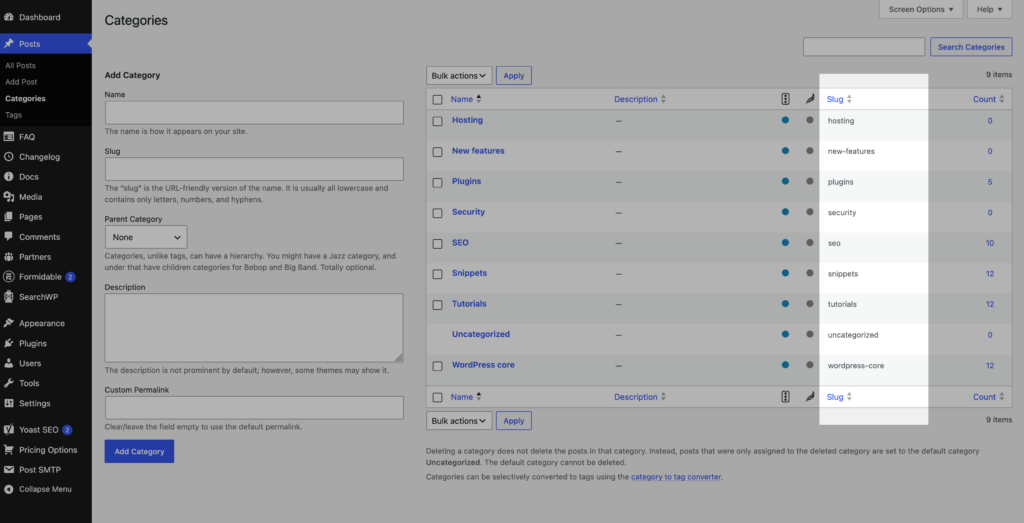Screen dimensions: 1024x523
Task: Click the Plugins plug icon
Action: coord(9,343)
